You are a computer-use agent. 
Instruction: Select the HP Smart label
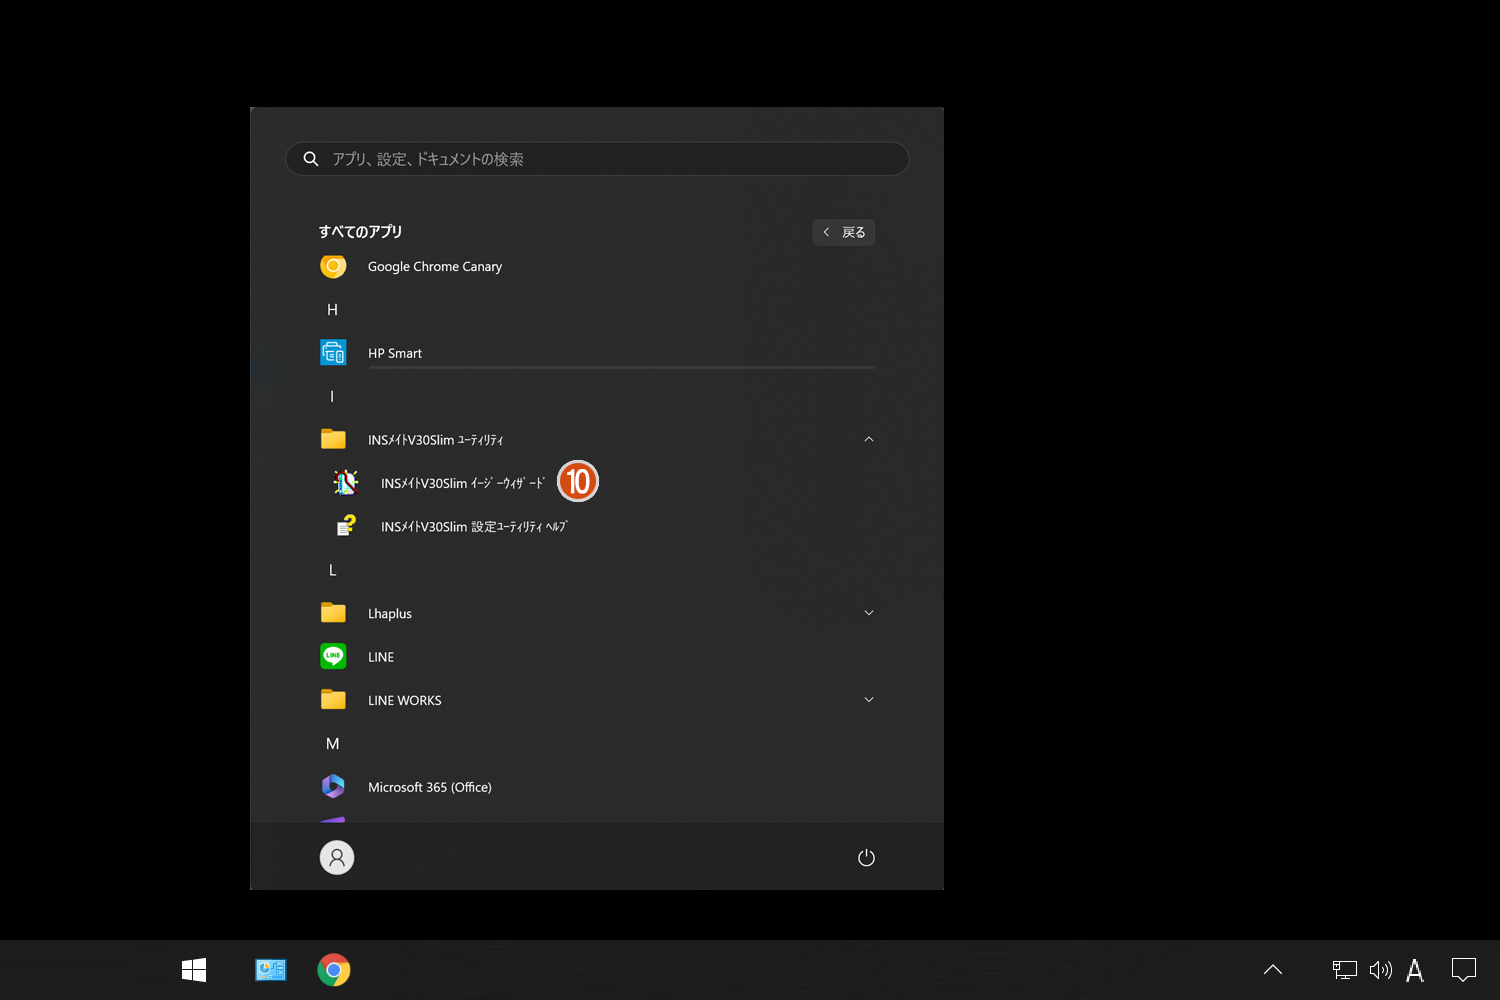point(395,353)
